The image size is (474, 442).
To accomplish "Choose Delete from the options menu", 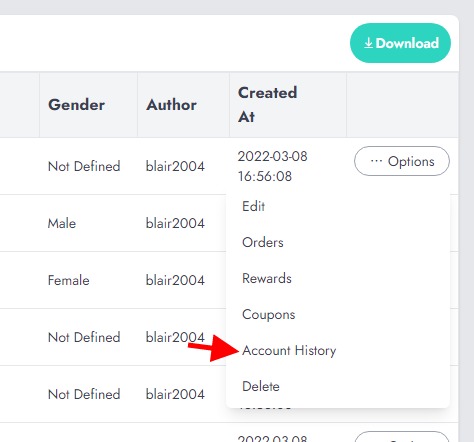I will coord(261,386).
